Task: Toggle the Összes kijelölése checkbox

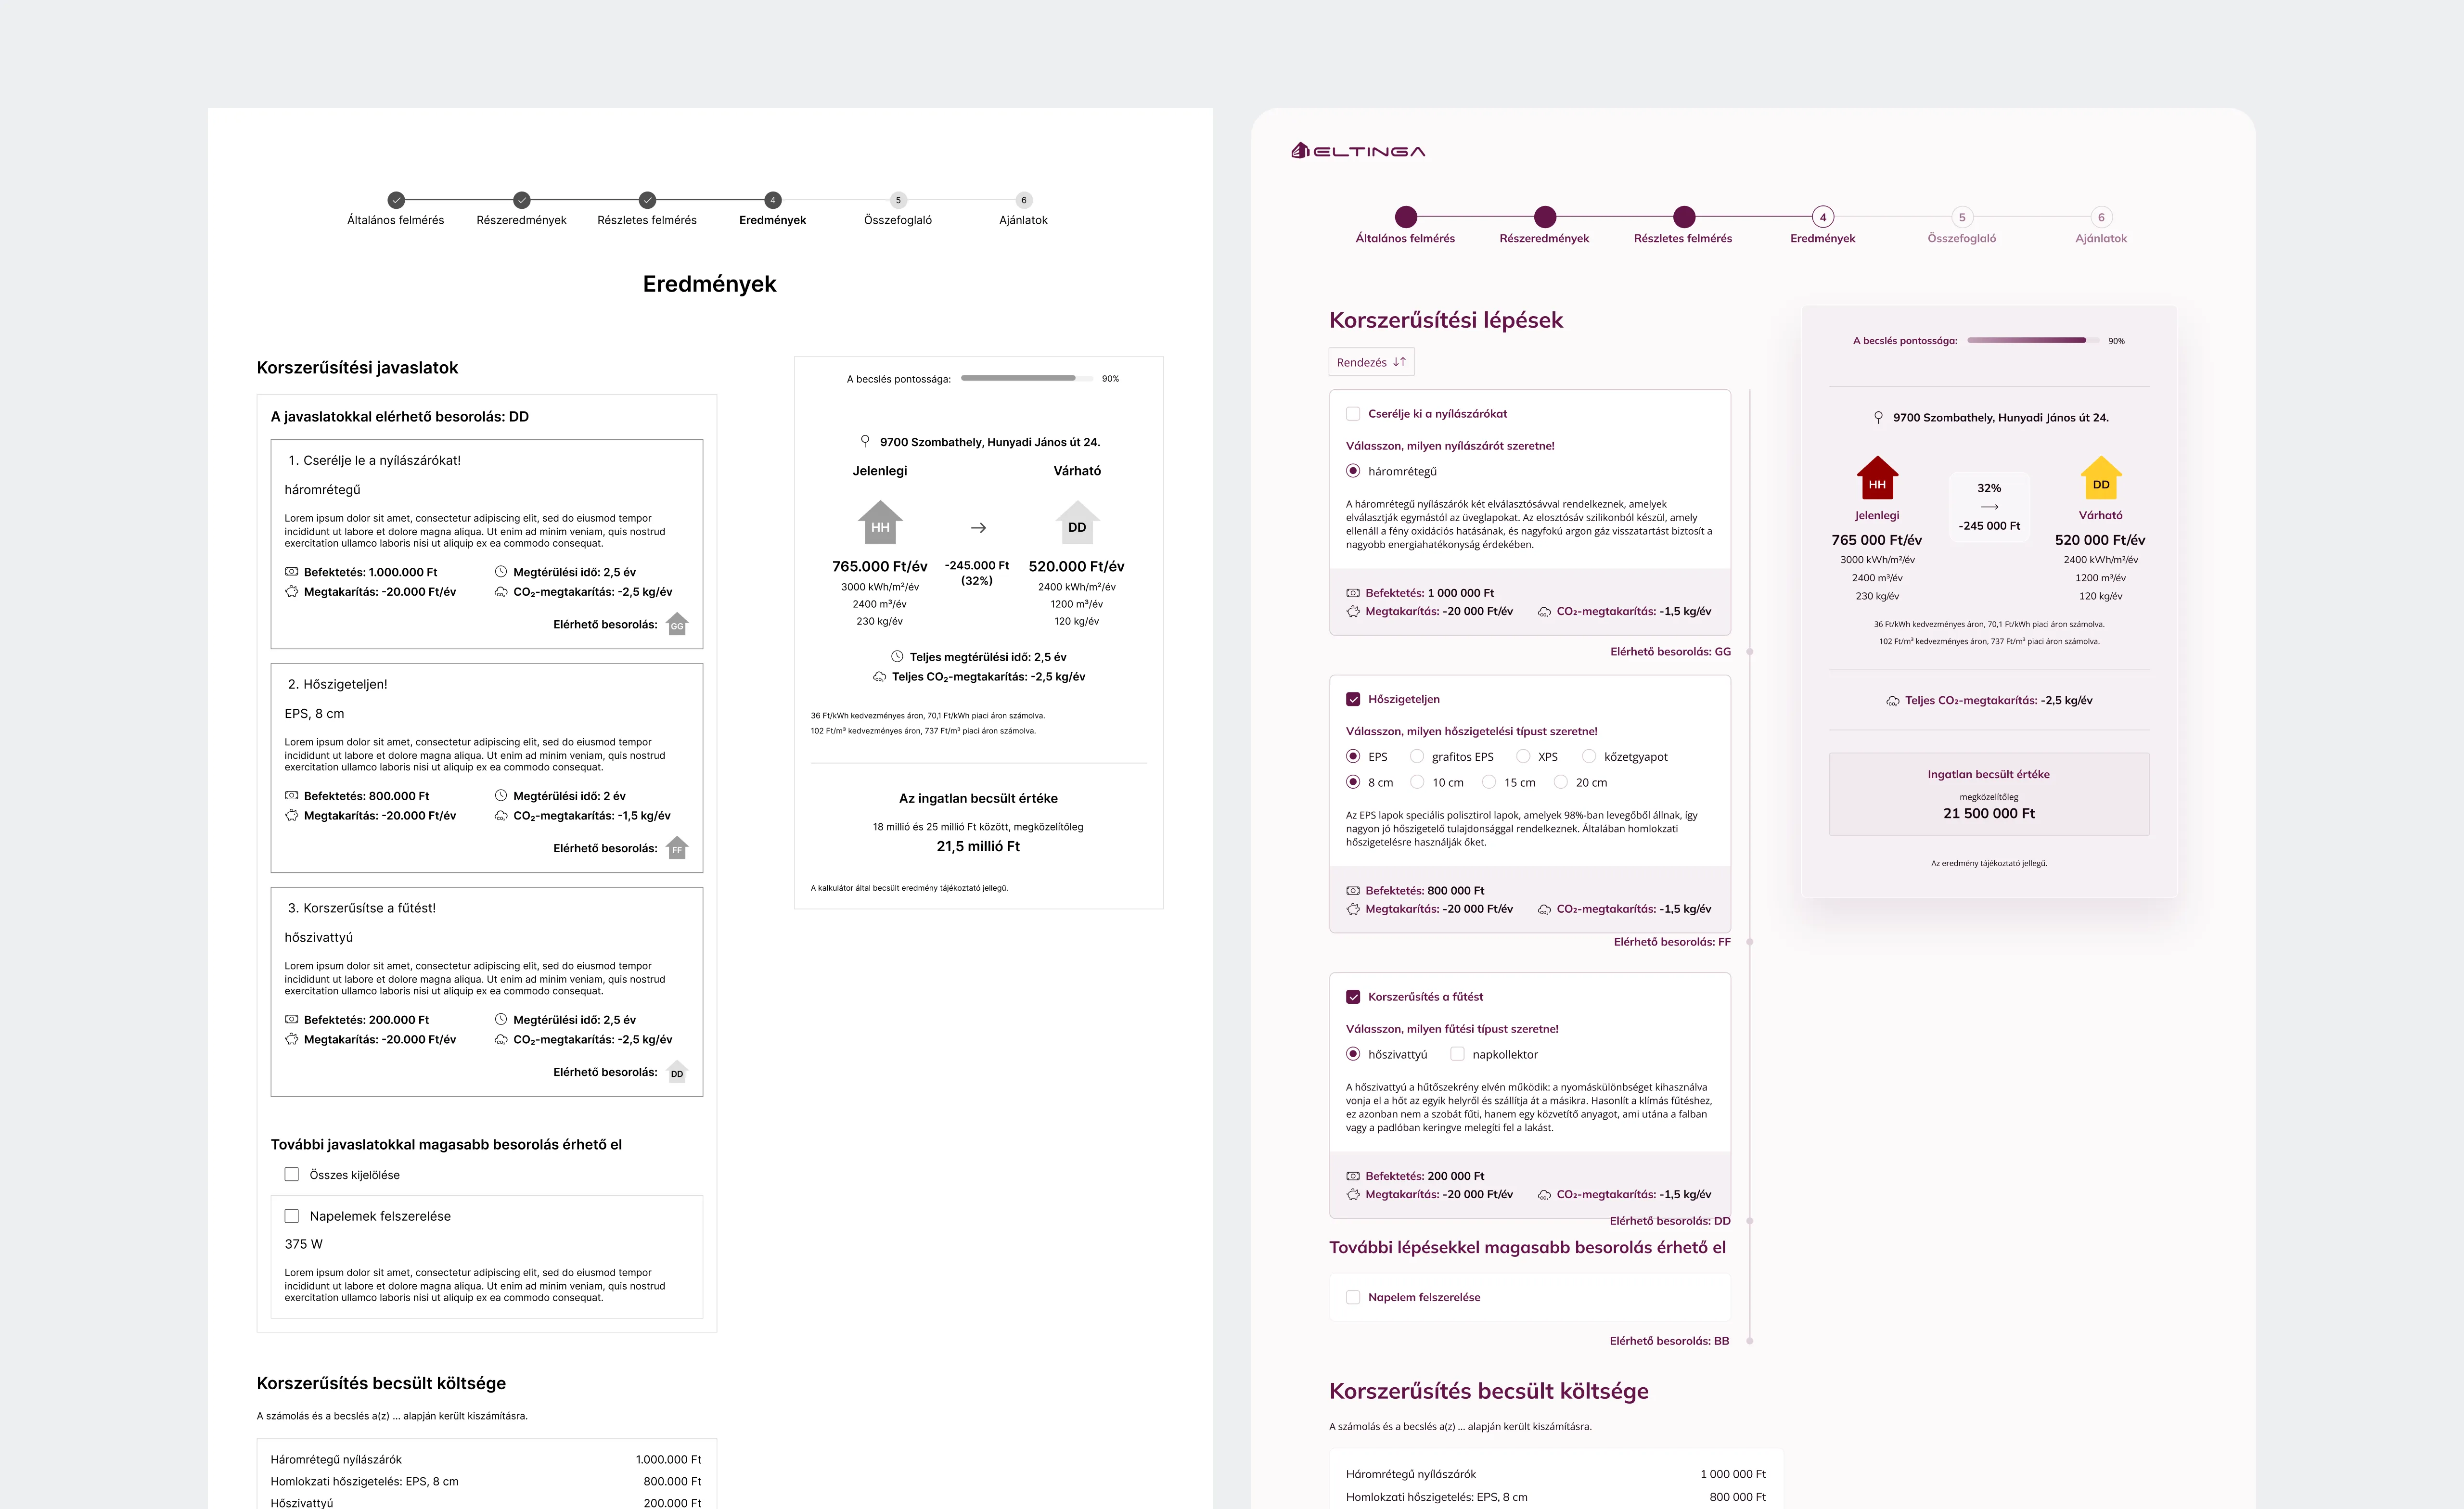Action: click(x=292, y=1175)
